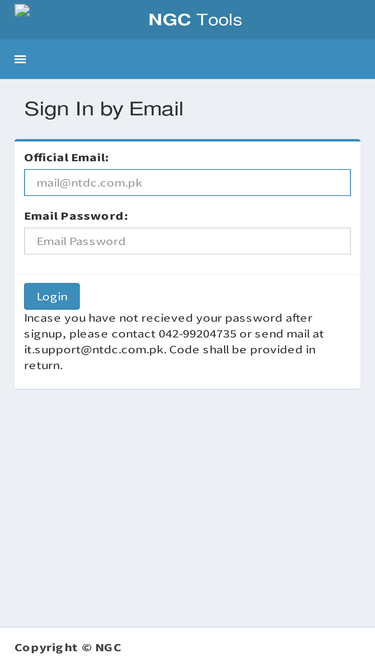Viewport: 375px width, 667px height.
Task: Click the © symbol in the footer
Action: point(86,647)
